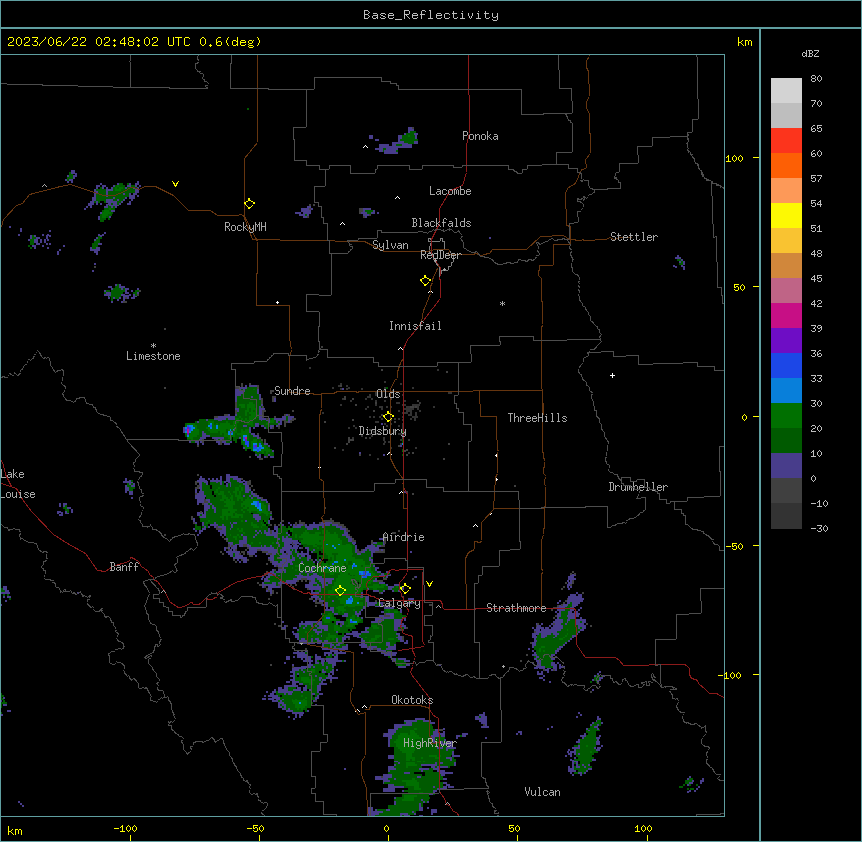Select the dark orange 57-60 dBZ swatch

click(786, 165)
